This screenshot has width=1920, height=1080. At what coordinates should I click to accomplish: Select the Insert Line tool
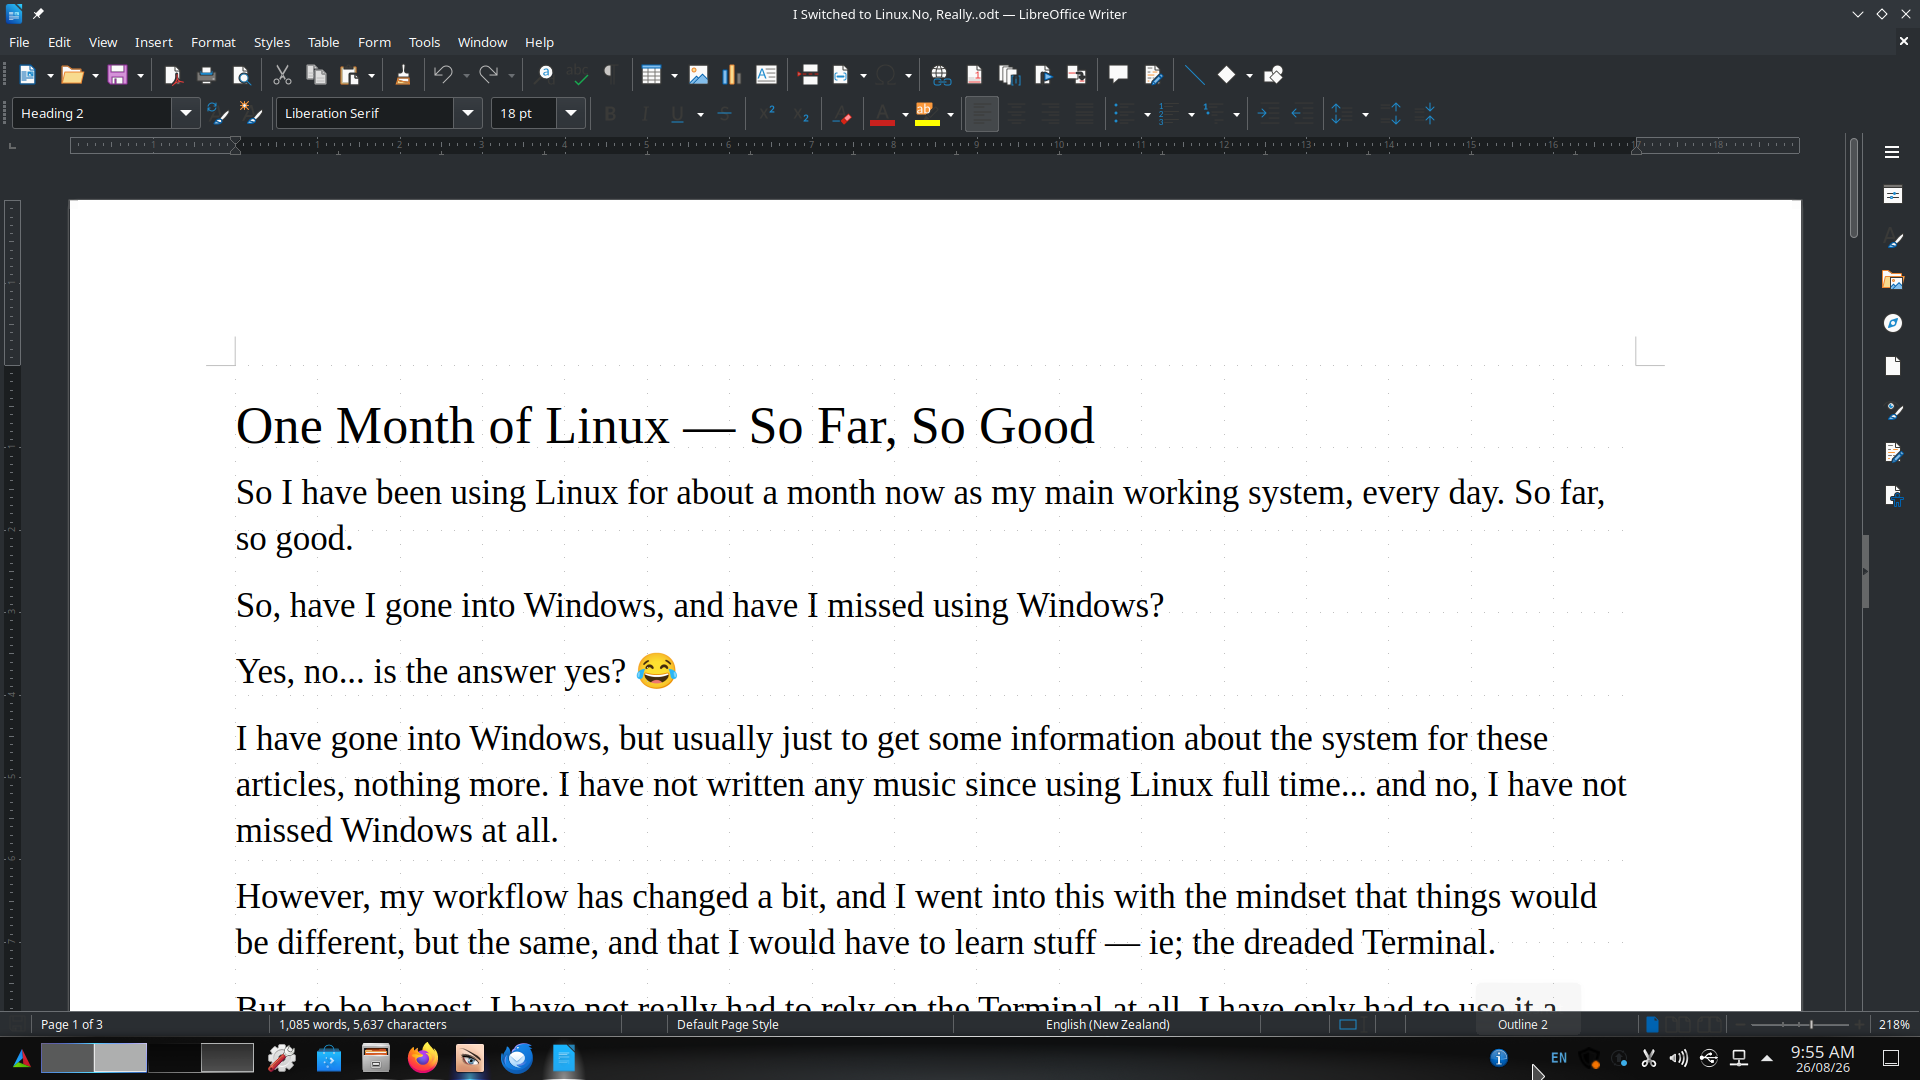[1194, 75]
